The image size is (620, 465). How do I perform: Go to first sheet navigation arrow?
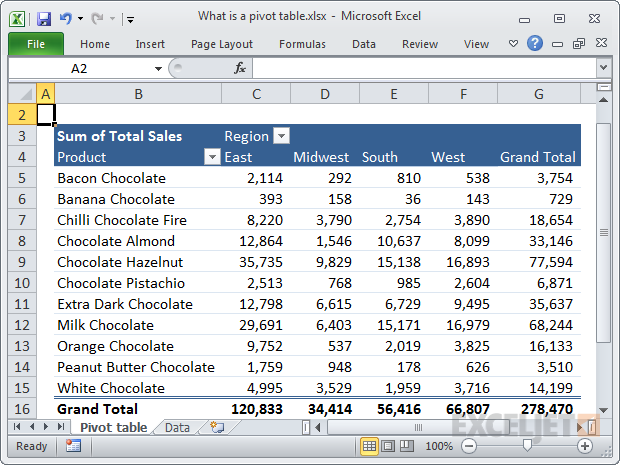[x=17, y=427]
